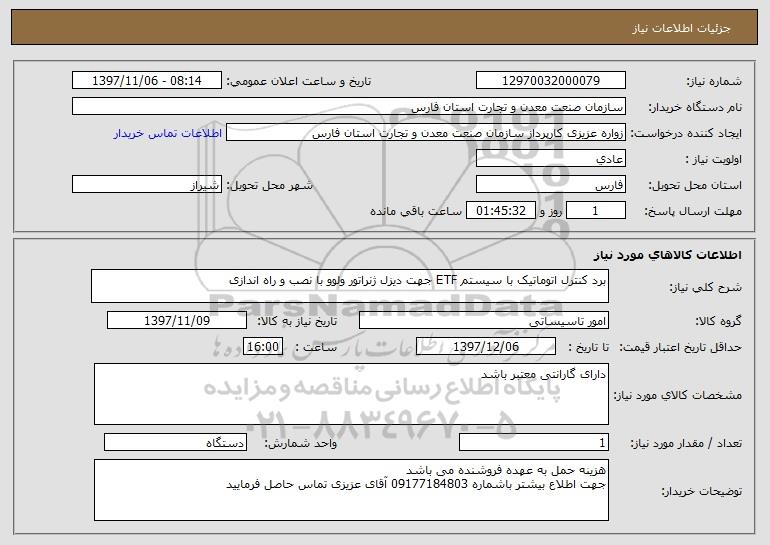Click the شرح کلی نیاز text box
Viewport: 770px width, 545px height.
350,286
